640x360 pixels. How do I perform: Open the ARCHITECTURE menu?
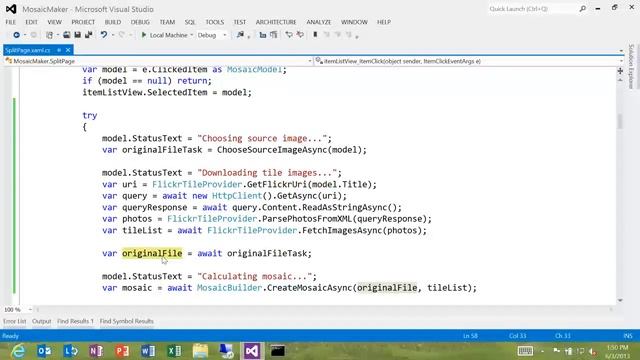click(x=276, y=22)
